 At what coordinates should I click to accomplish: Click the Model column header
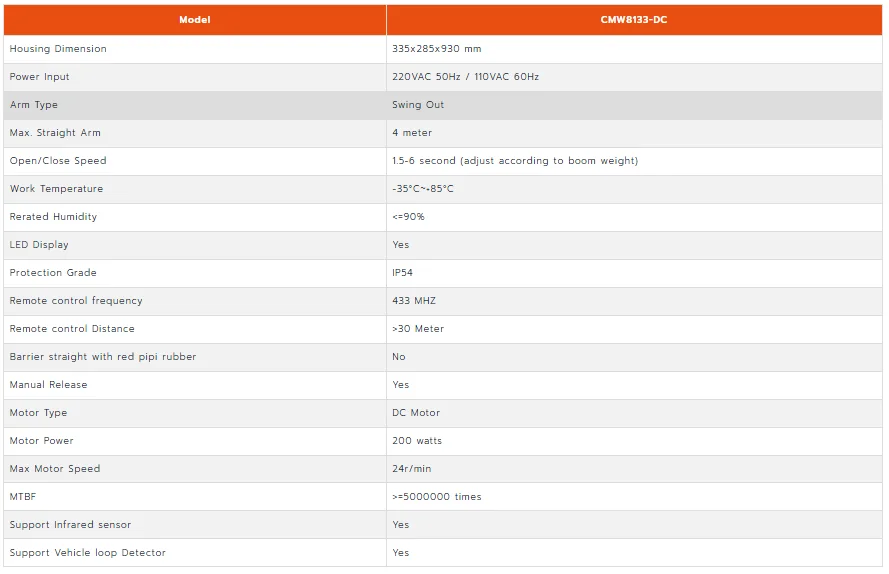(x=194, y=20)
